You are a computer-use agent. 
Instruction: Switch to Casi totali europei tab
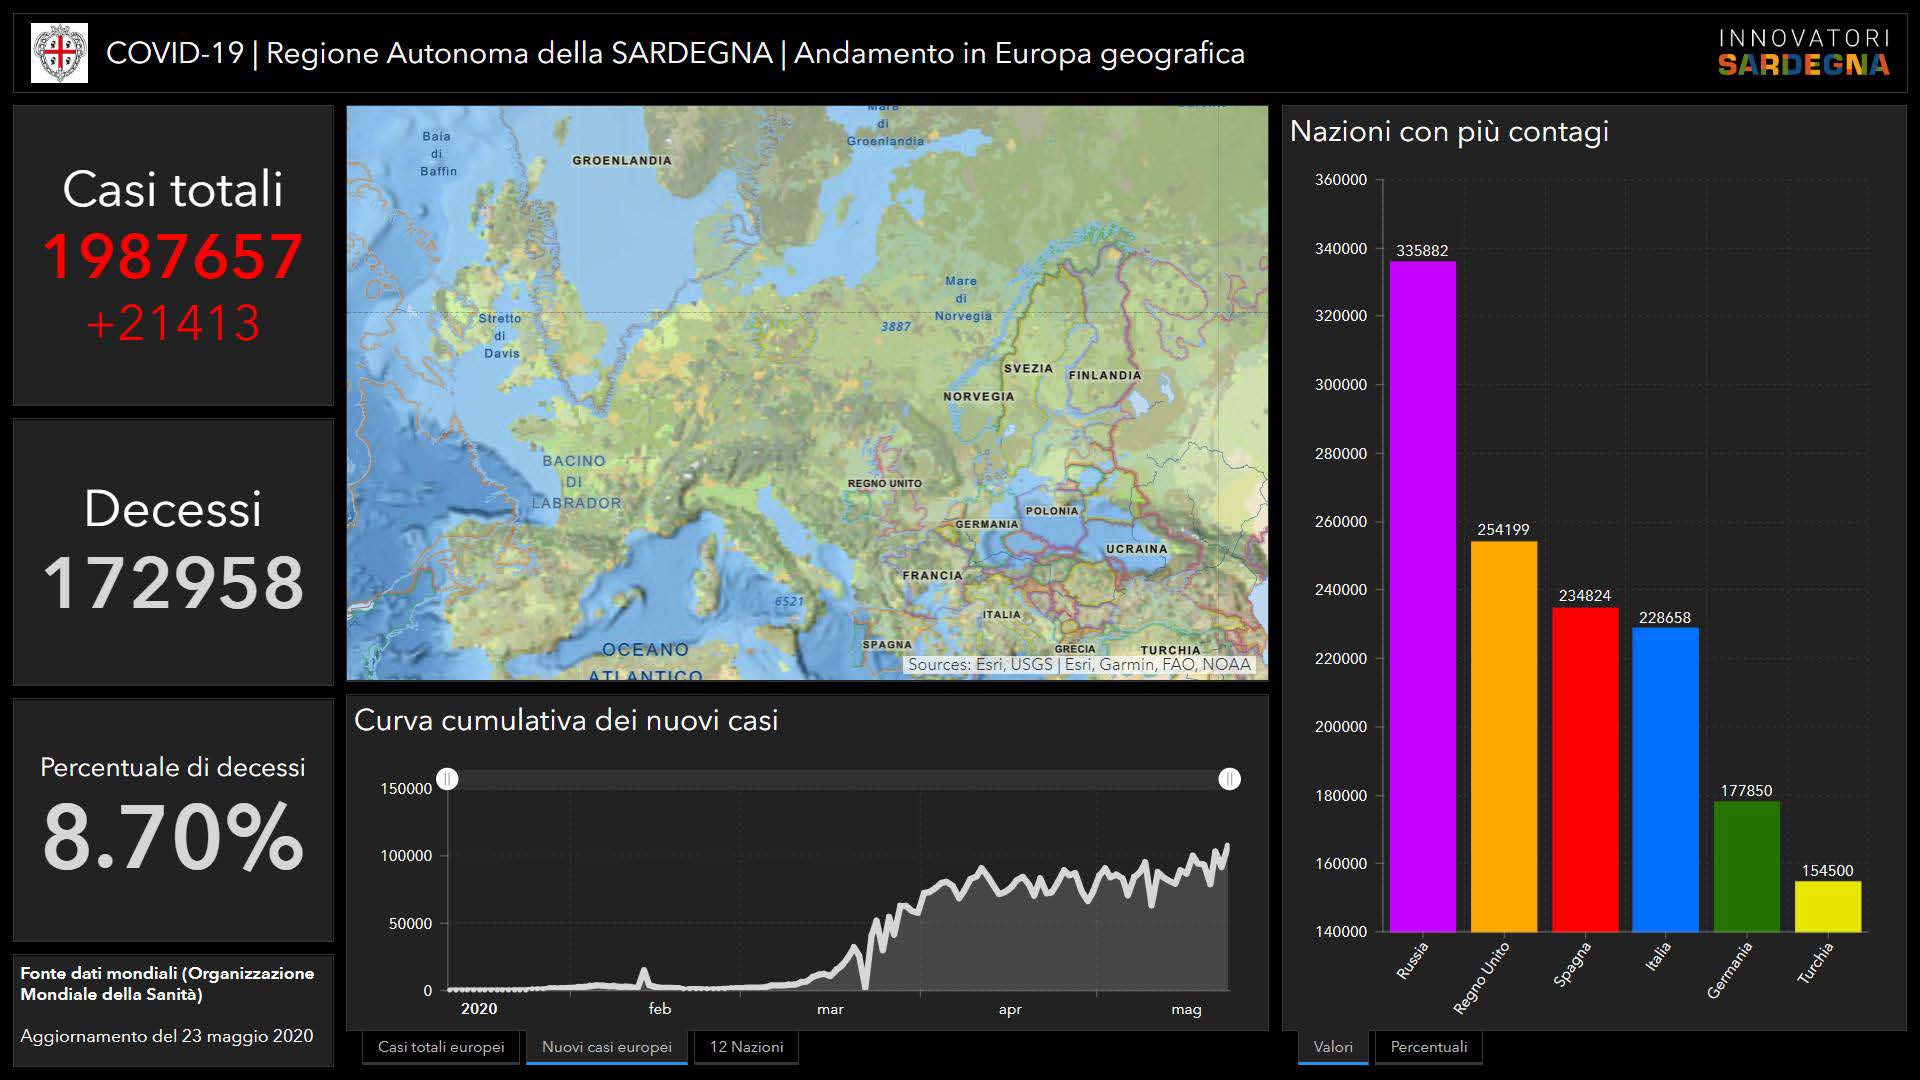point(441,1047)
